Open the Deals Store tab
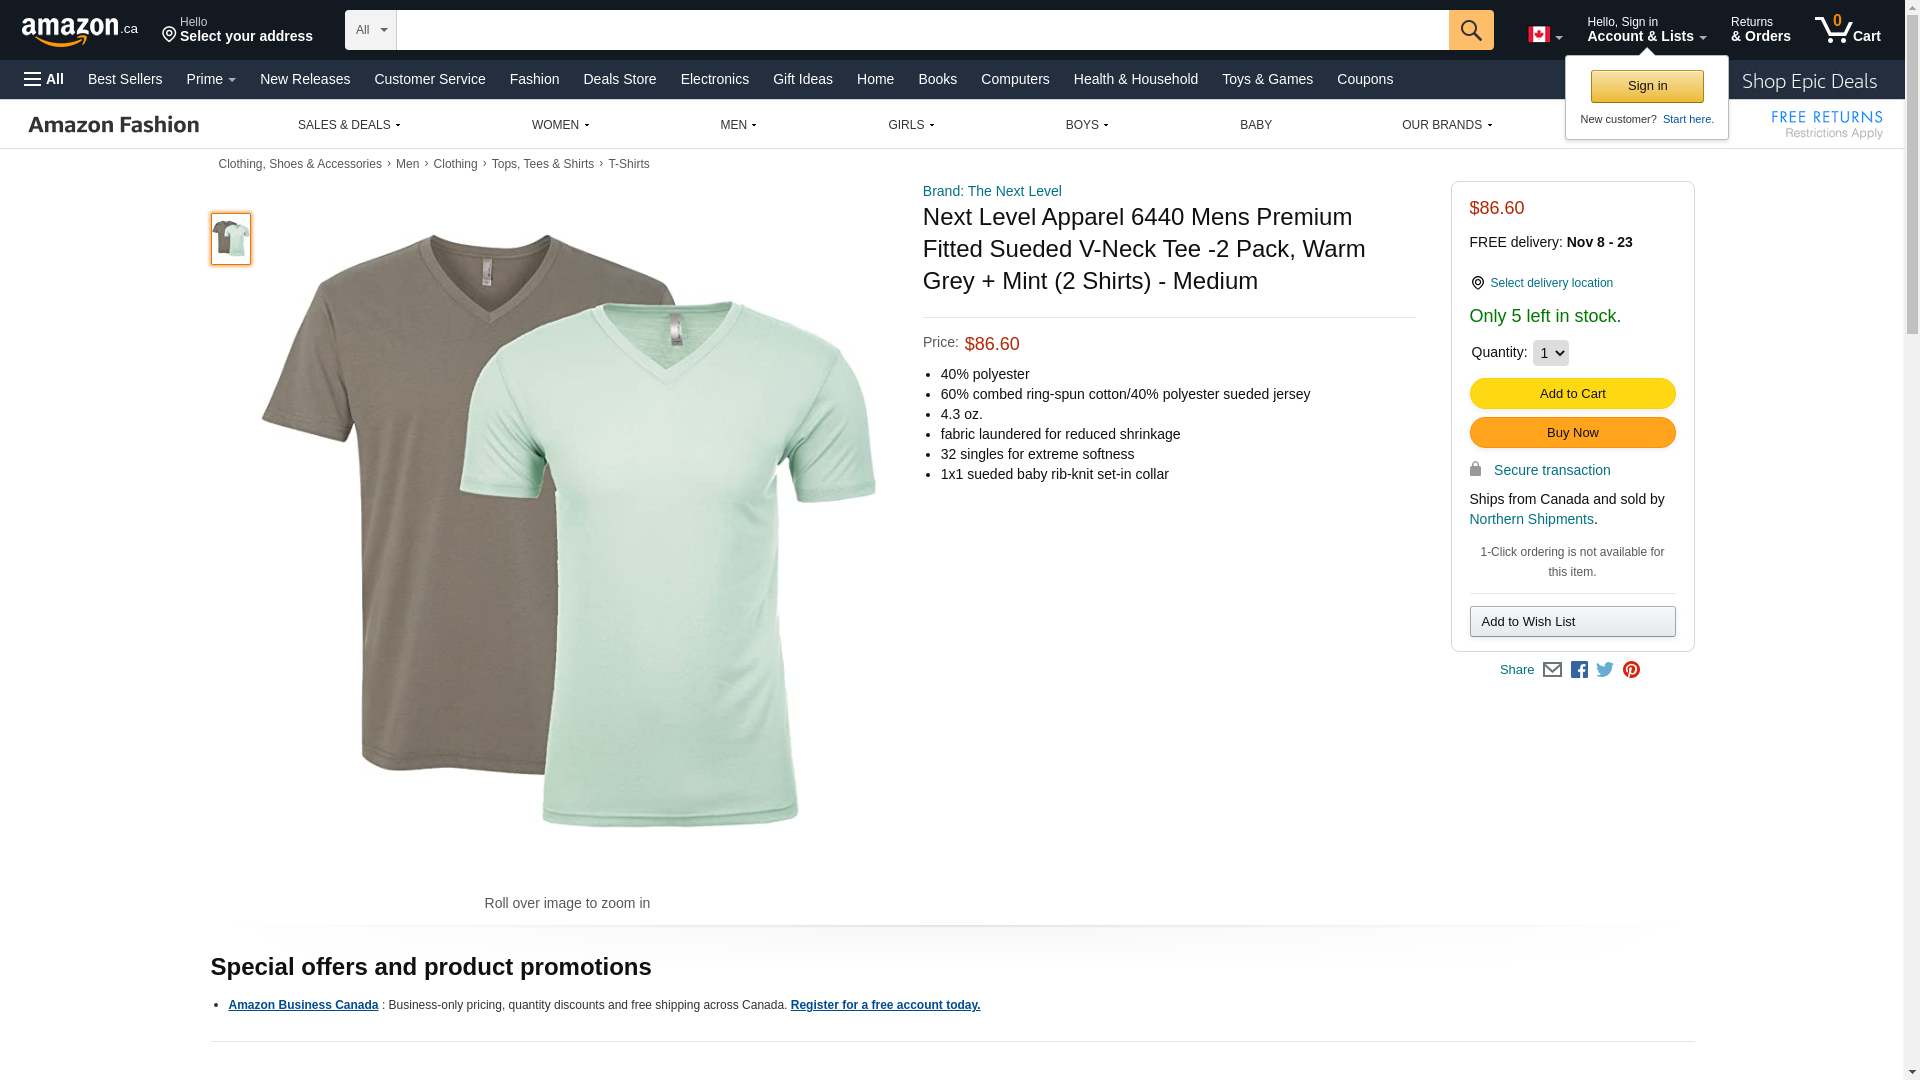1920x1080 pixels. pyautogui.click(x=620, y=79)
